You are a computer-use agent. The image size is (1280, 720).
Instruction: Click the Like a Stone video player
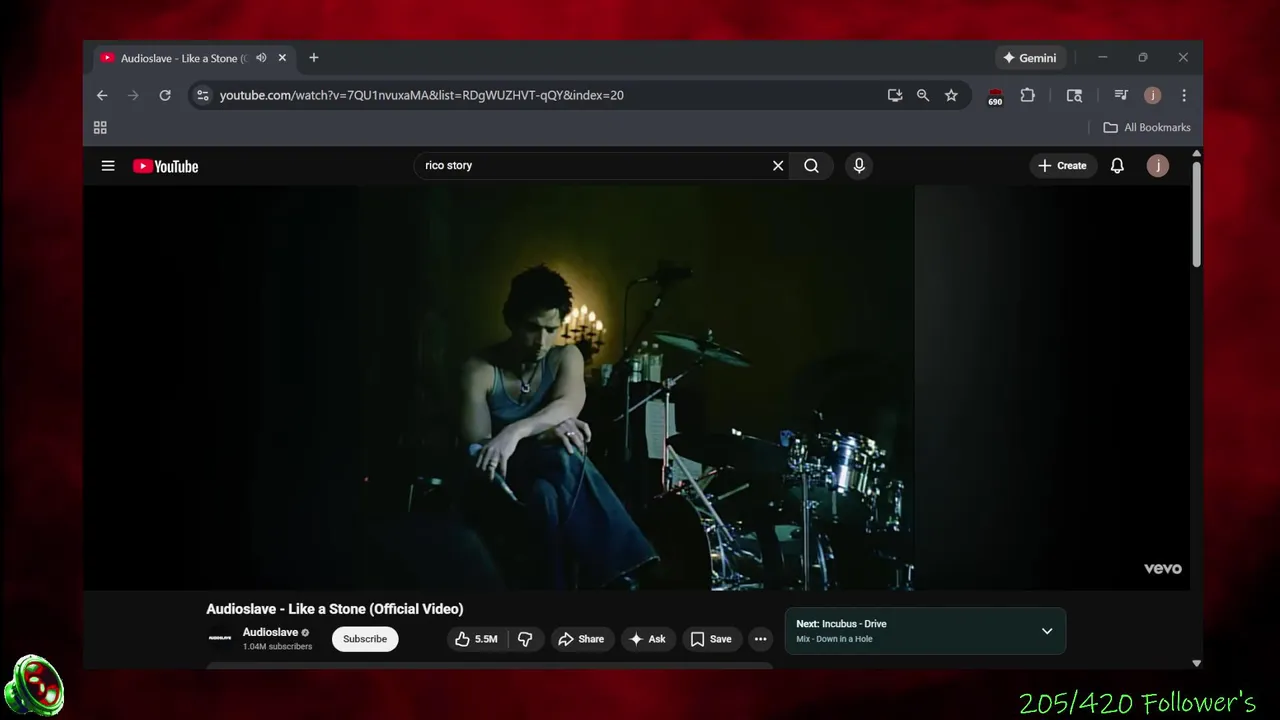coord(636,388)
